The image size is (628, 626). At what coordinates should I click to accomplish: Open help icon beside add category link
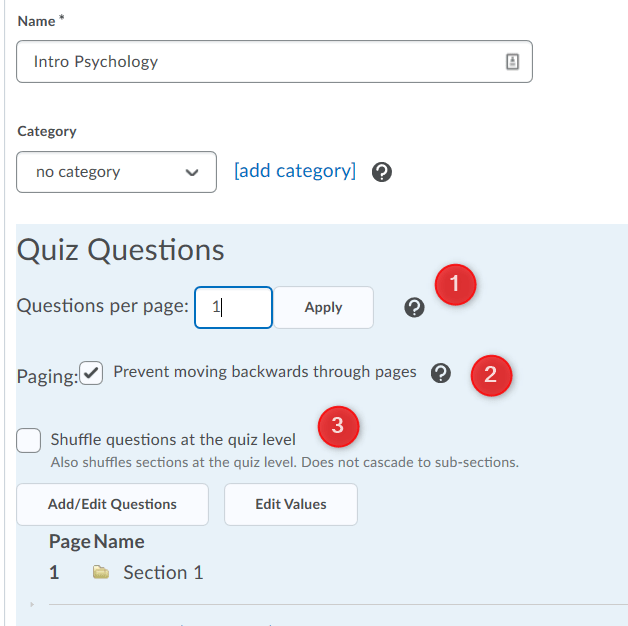(381, 172)
